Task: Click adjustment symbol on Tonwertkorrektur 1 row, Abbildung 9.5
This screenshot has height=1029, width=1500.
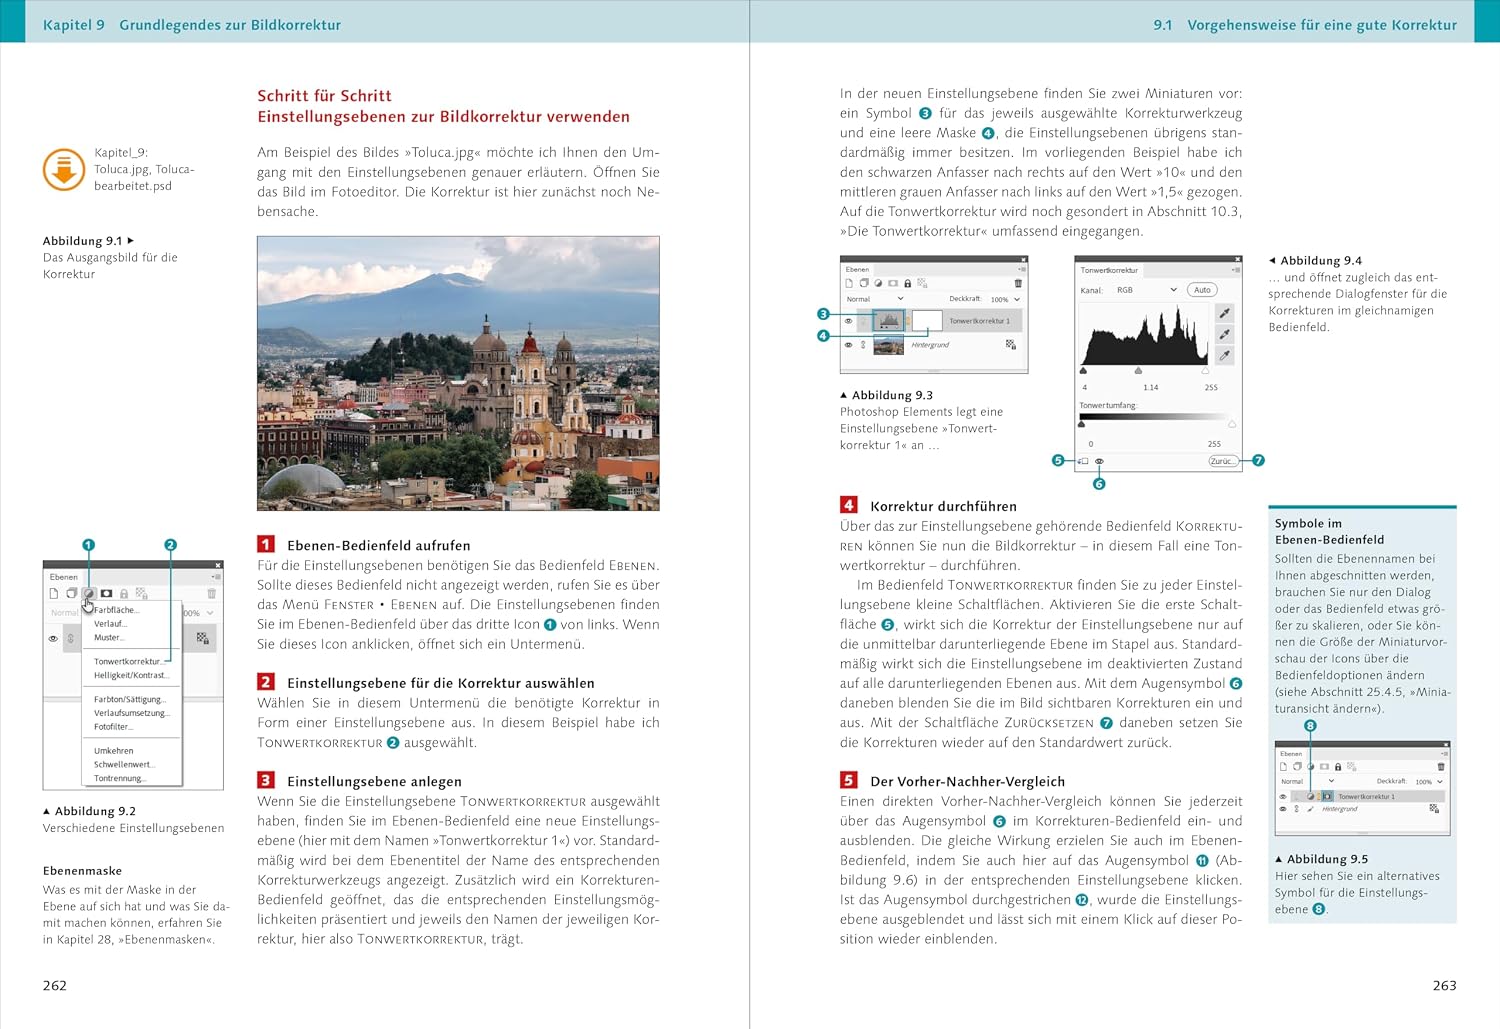Action: coord(1311,797)
